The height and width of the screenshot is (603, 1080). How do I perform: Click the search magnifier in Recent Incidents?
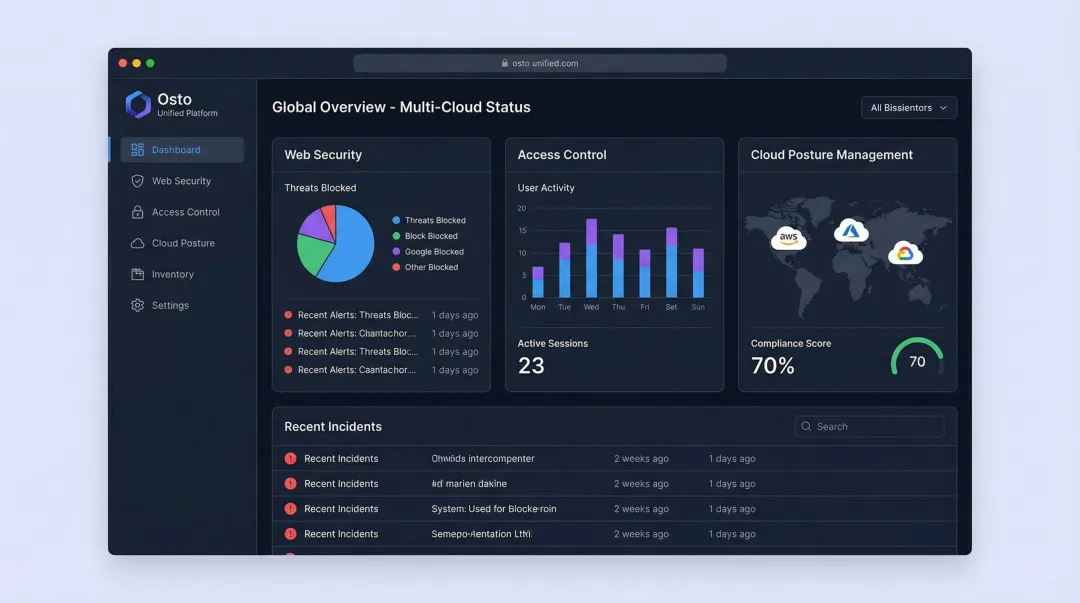tap(805, 426)
